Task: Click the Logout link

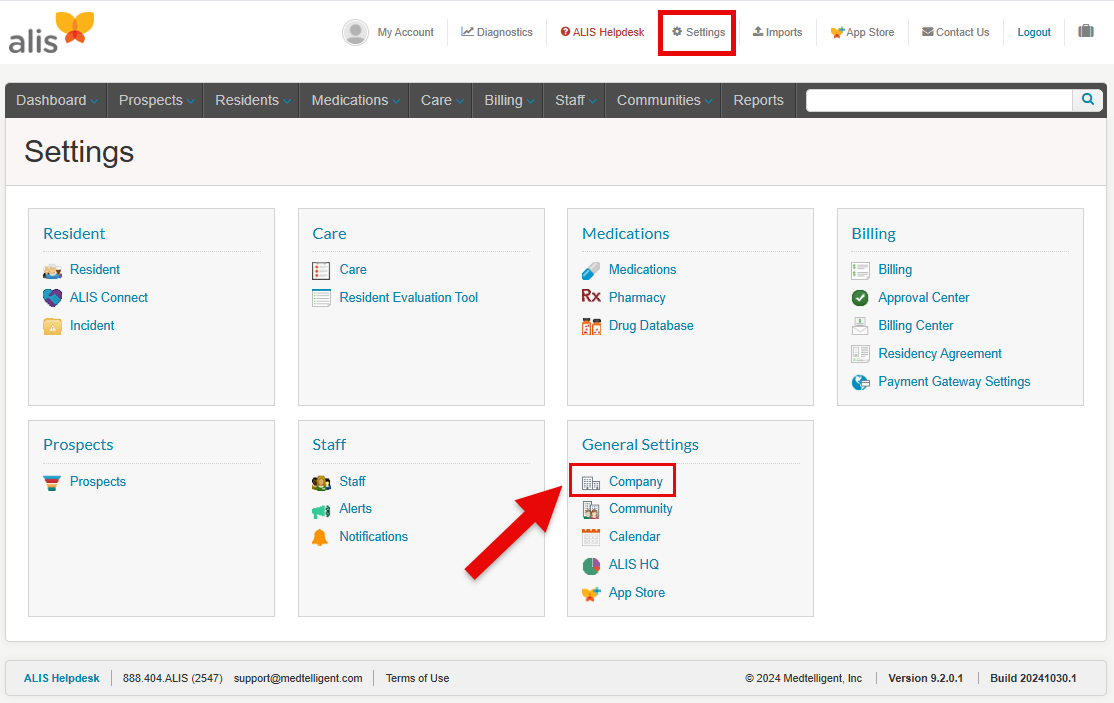Action: [x=1034, y=32]
